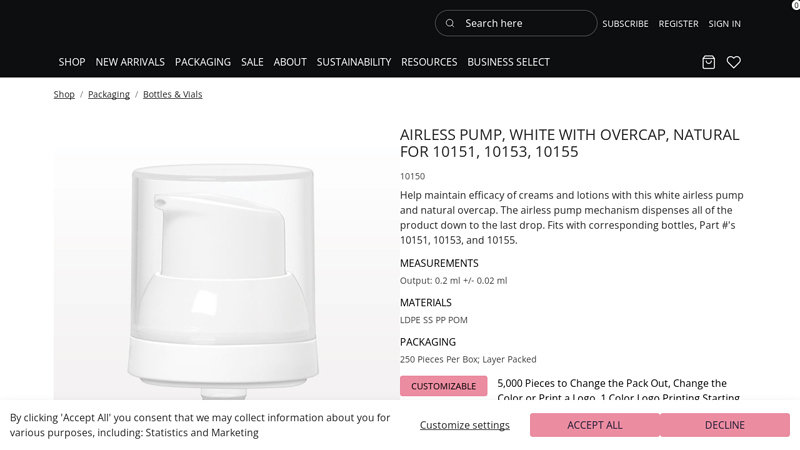Open the SHOP menu
800x450 pixels.
pos(71,62)
